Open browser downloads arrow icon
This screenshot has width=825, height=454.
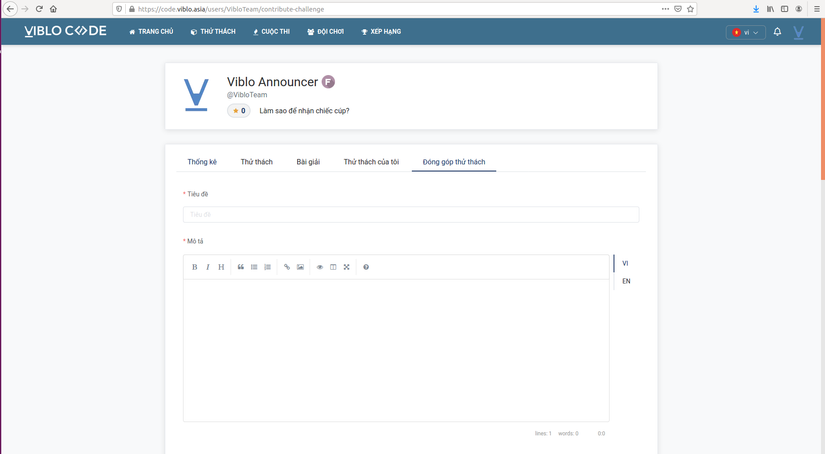(756, 9)
